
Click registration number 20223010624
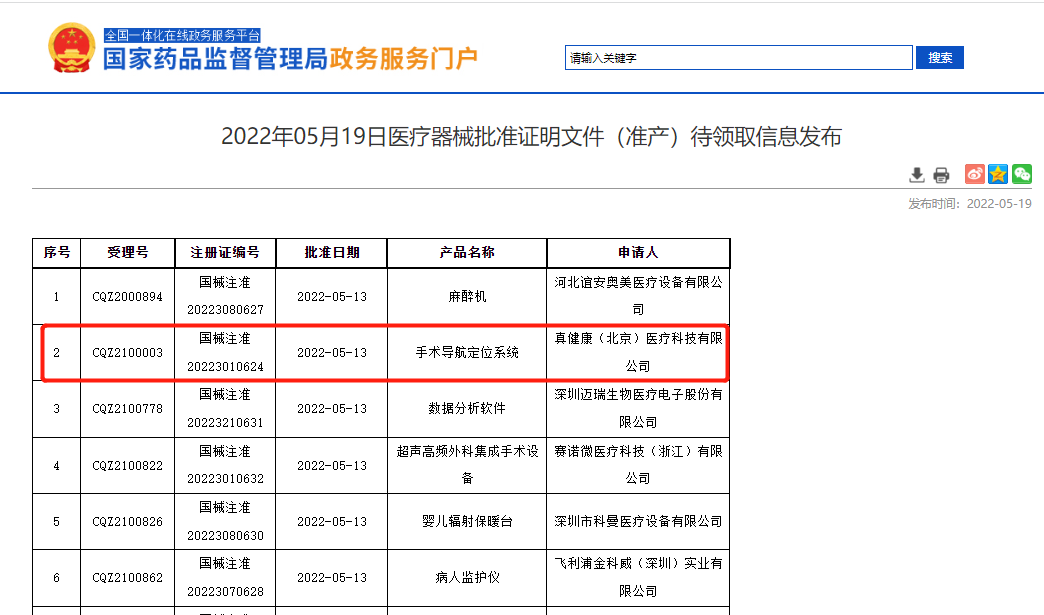pyautogui.click(x=225, y=367)
